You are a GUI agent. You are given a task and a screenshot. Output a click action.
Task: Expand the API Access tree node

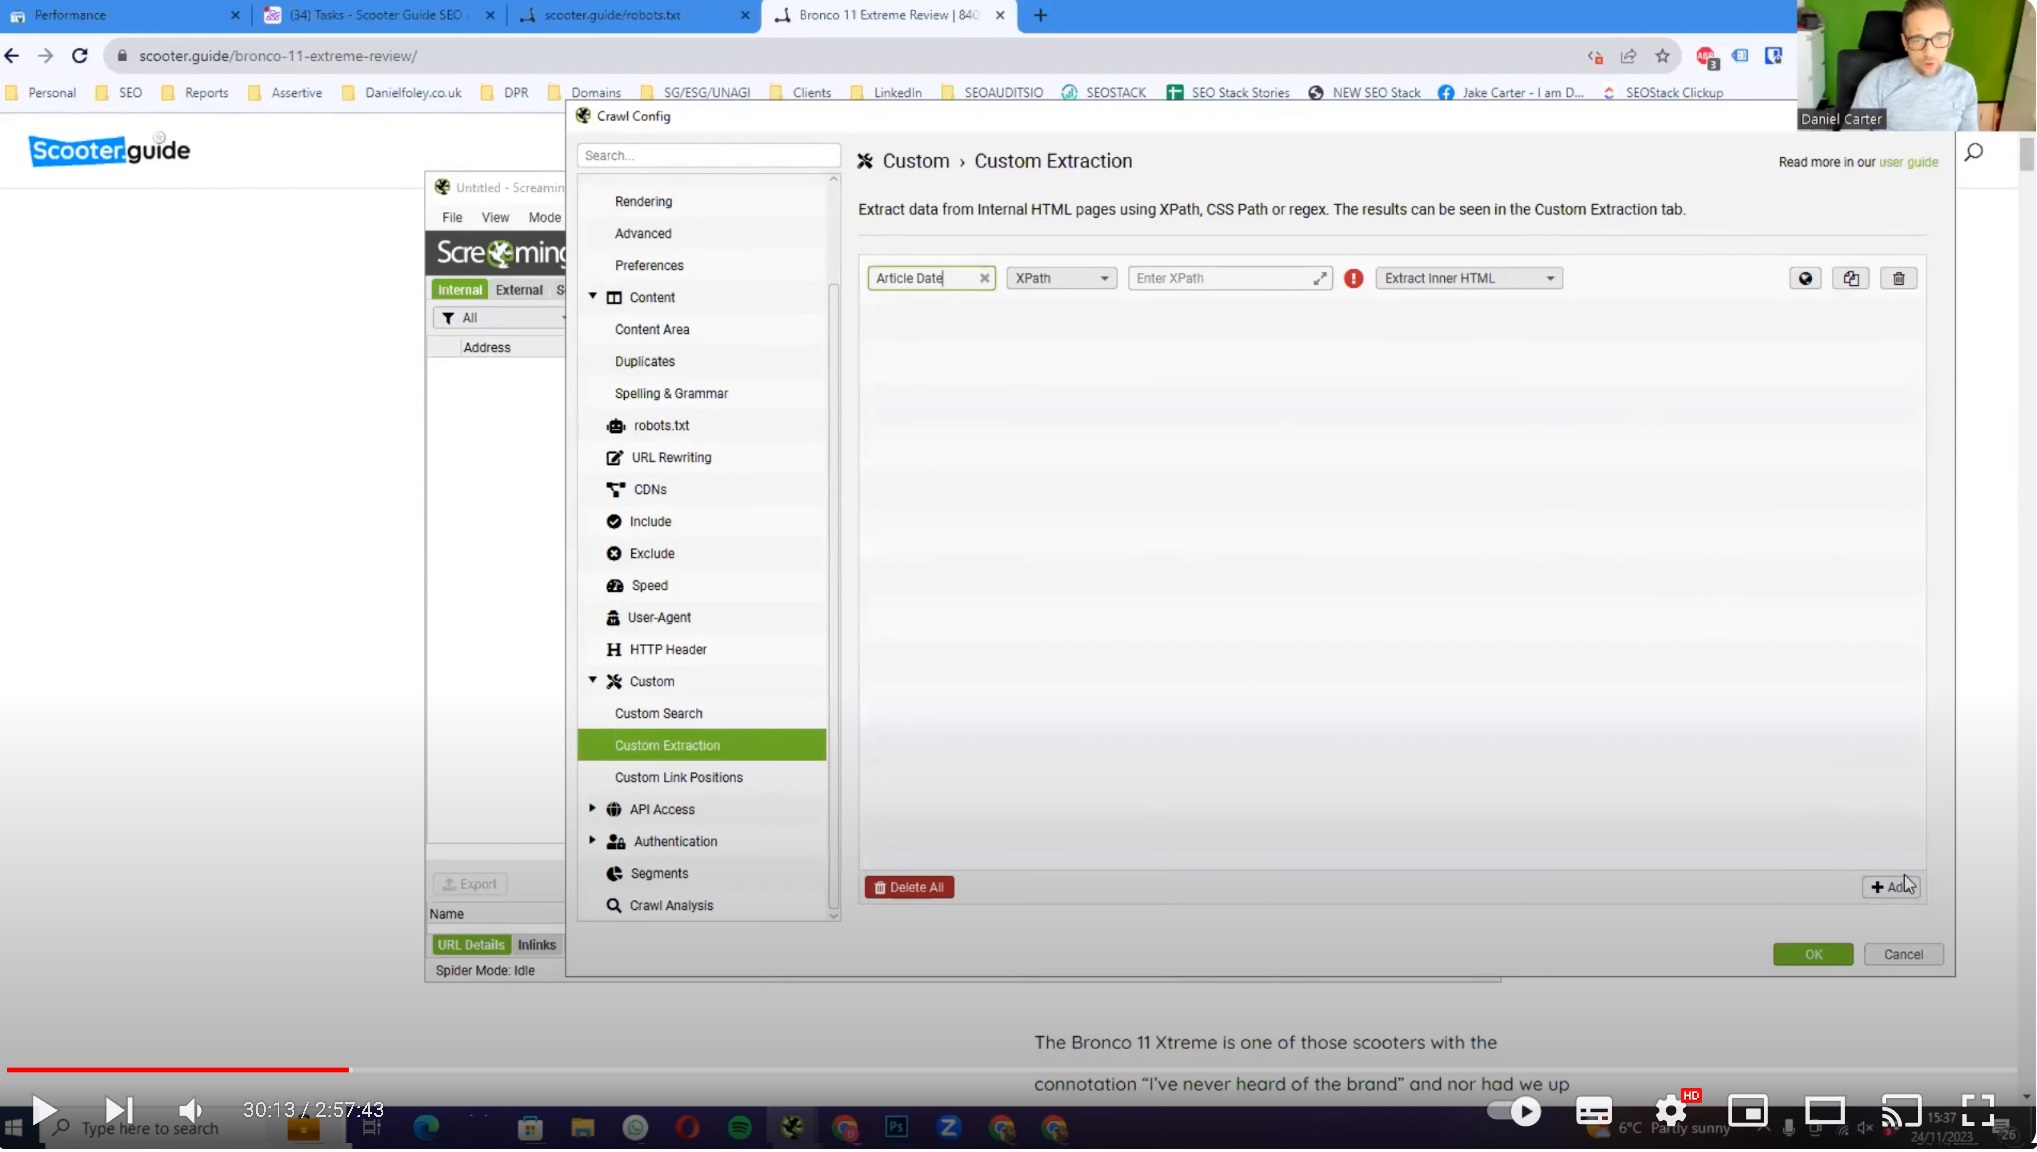click(592, 809)
